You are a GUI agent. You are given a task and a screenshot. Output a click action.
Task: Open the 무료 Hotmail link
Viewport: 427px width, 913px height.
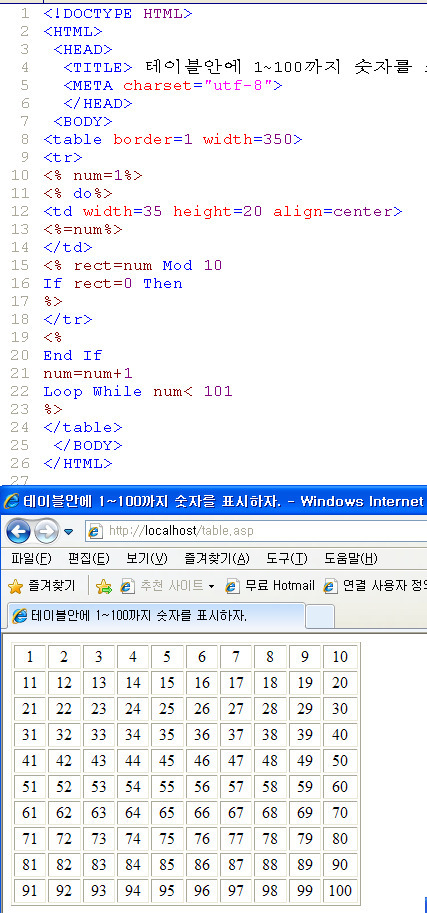(x=271, y=586)
